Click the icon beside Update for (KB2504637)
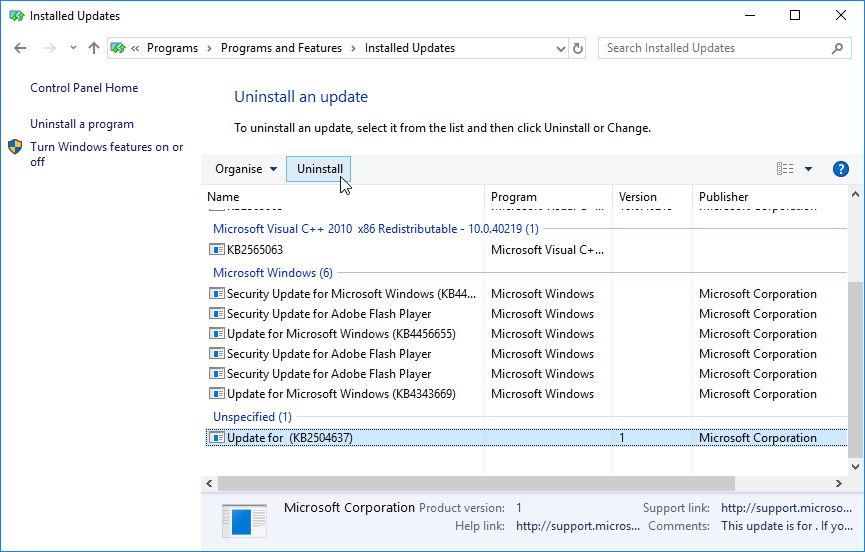 coord(217,437)
